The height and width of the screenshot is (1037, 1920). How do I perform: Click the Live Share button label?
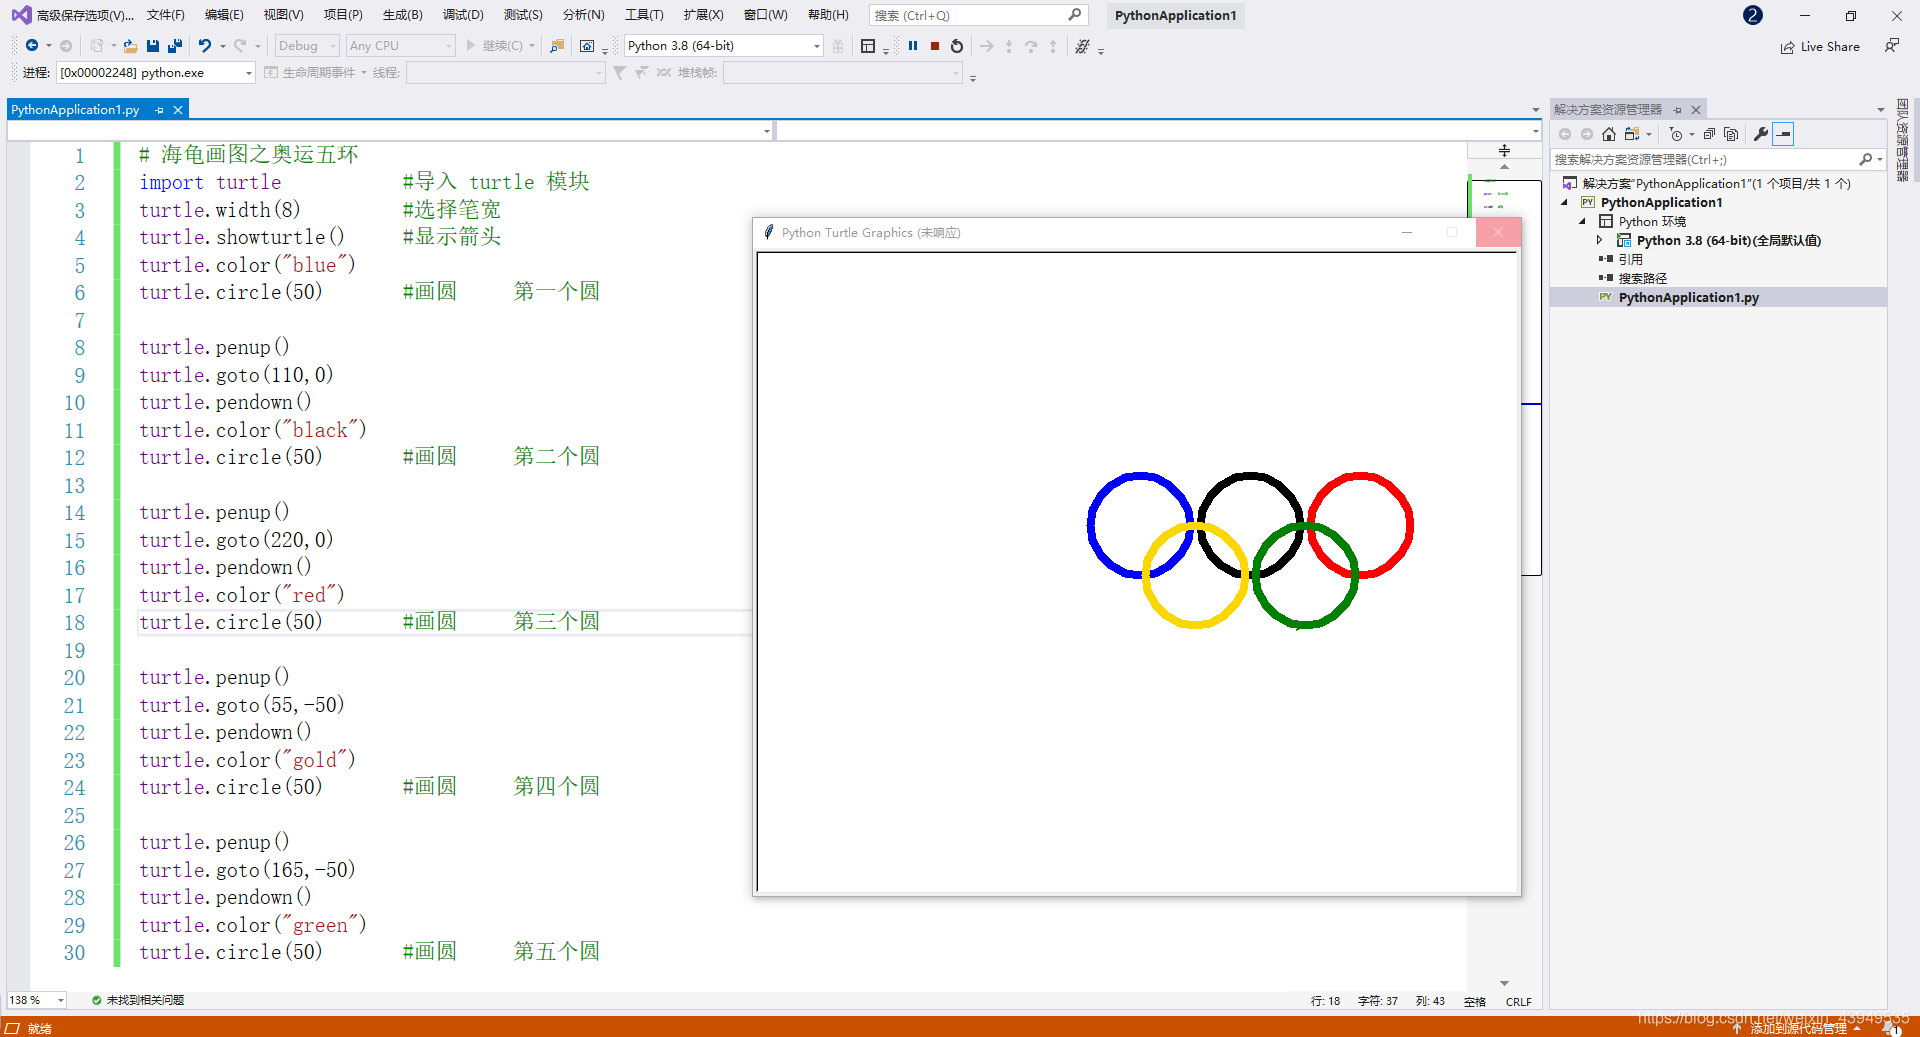click(x=1830, y=47)
